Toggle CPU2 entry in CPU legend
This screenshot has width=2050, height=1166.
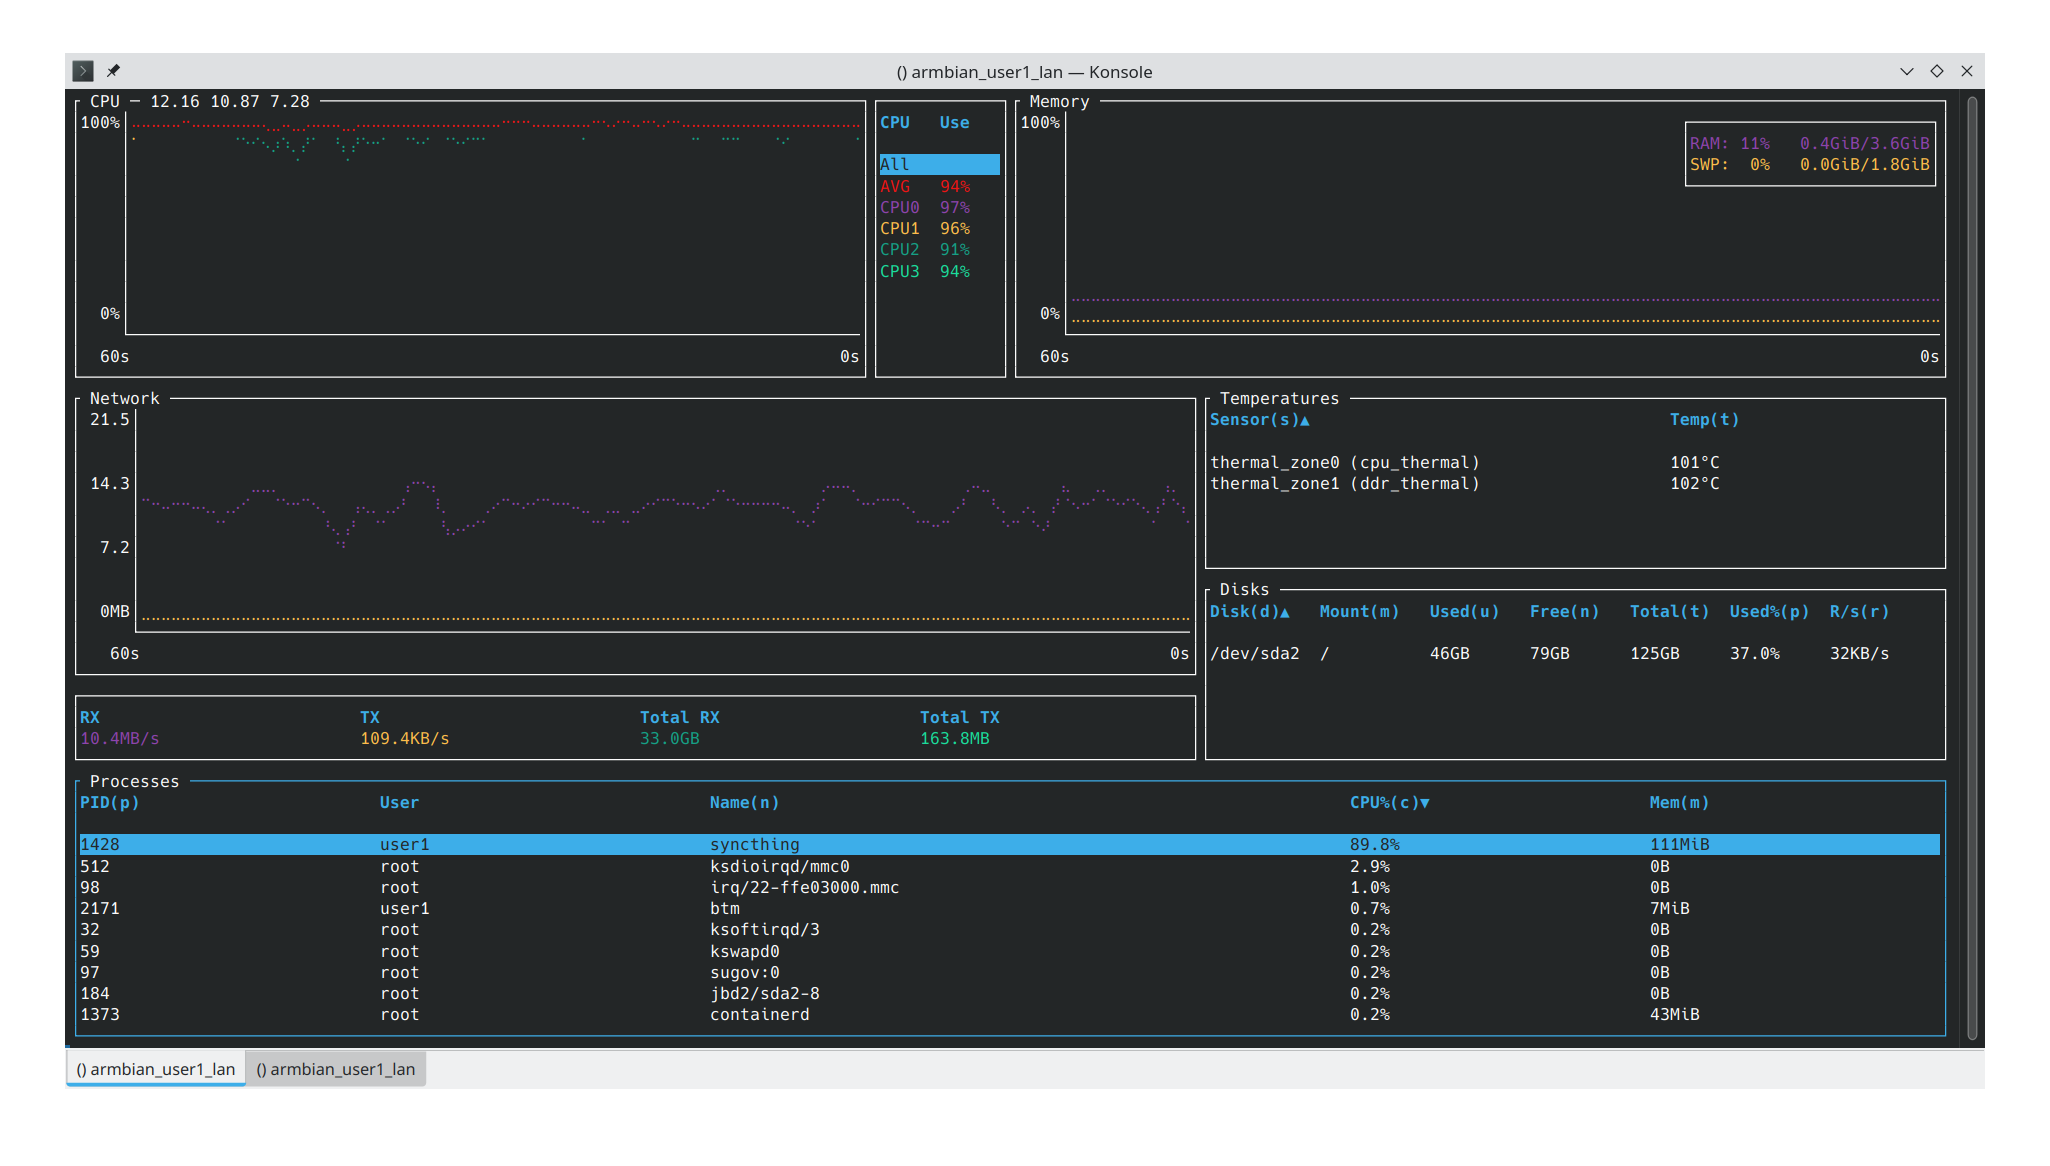click(x=924, y=250)
